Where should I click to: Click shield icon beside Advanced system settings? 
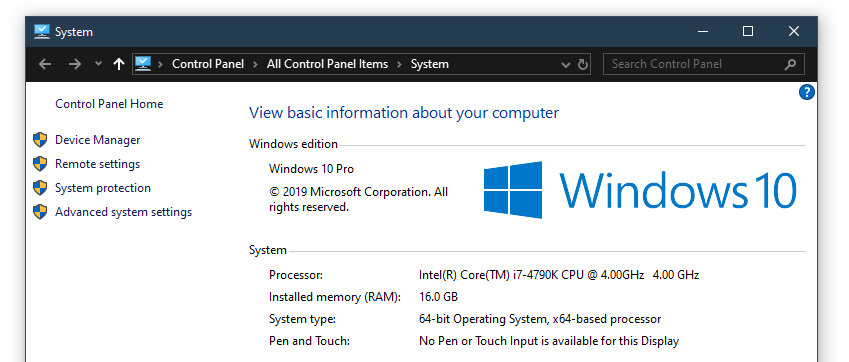(40, 212)
